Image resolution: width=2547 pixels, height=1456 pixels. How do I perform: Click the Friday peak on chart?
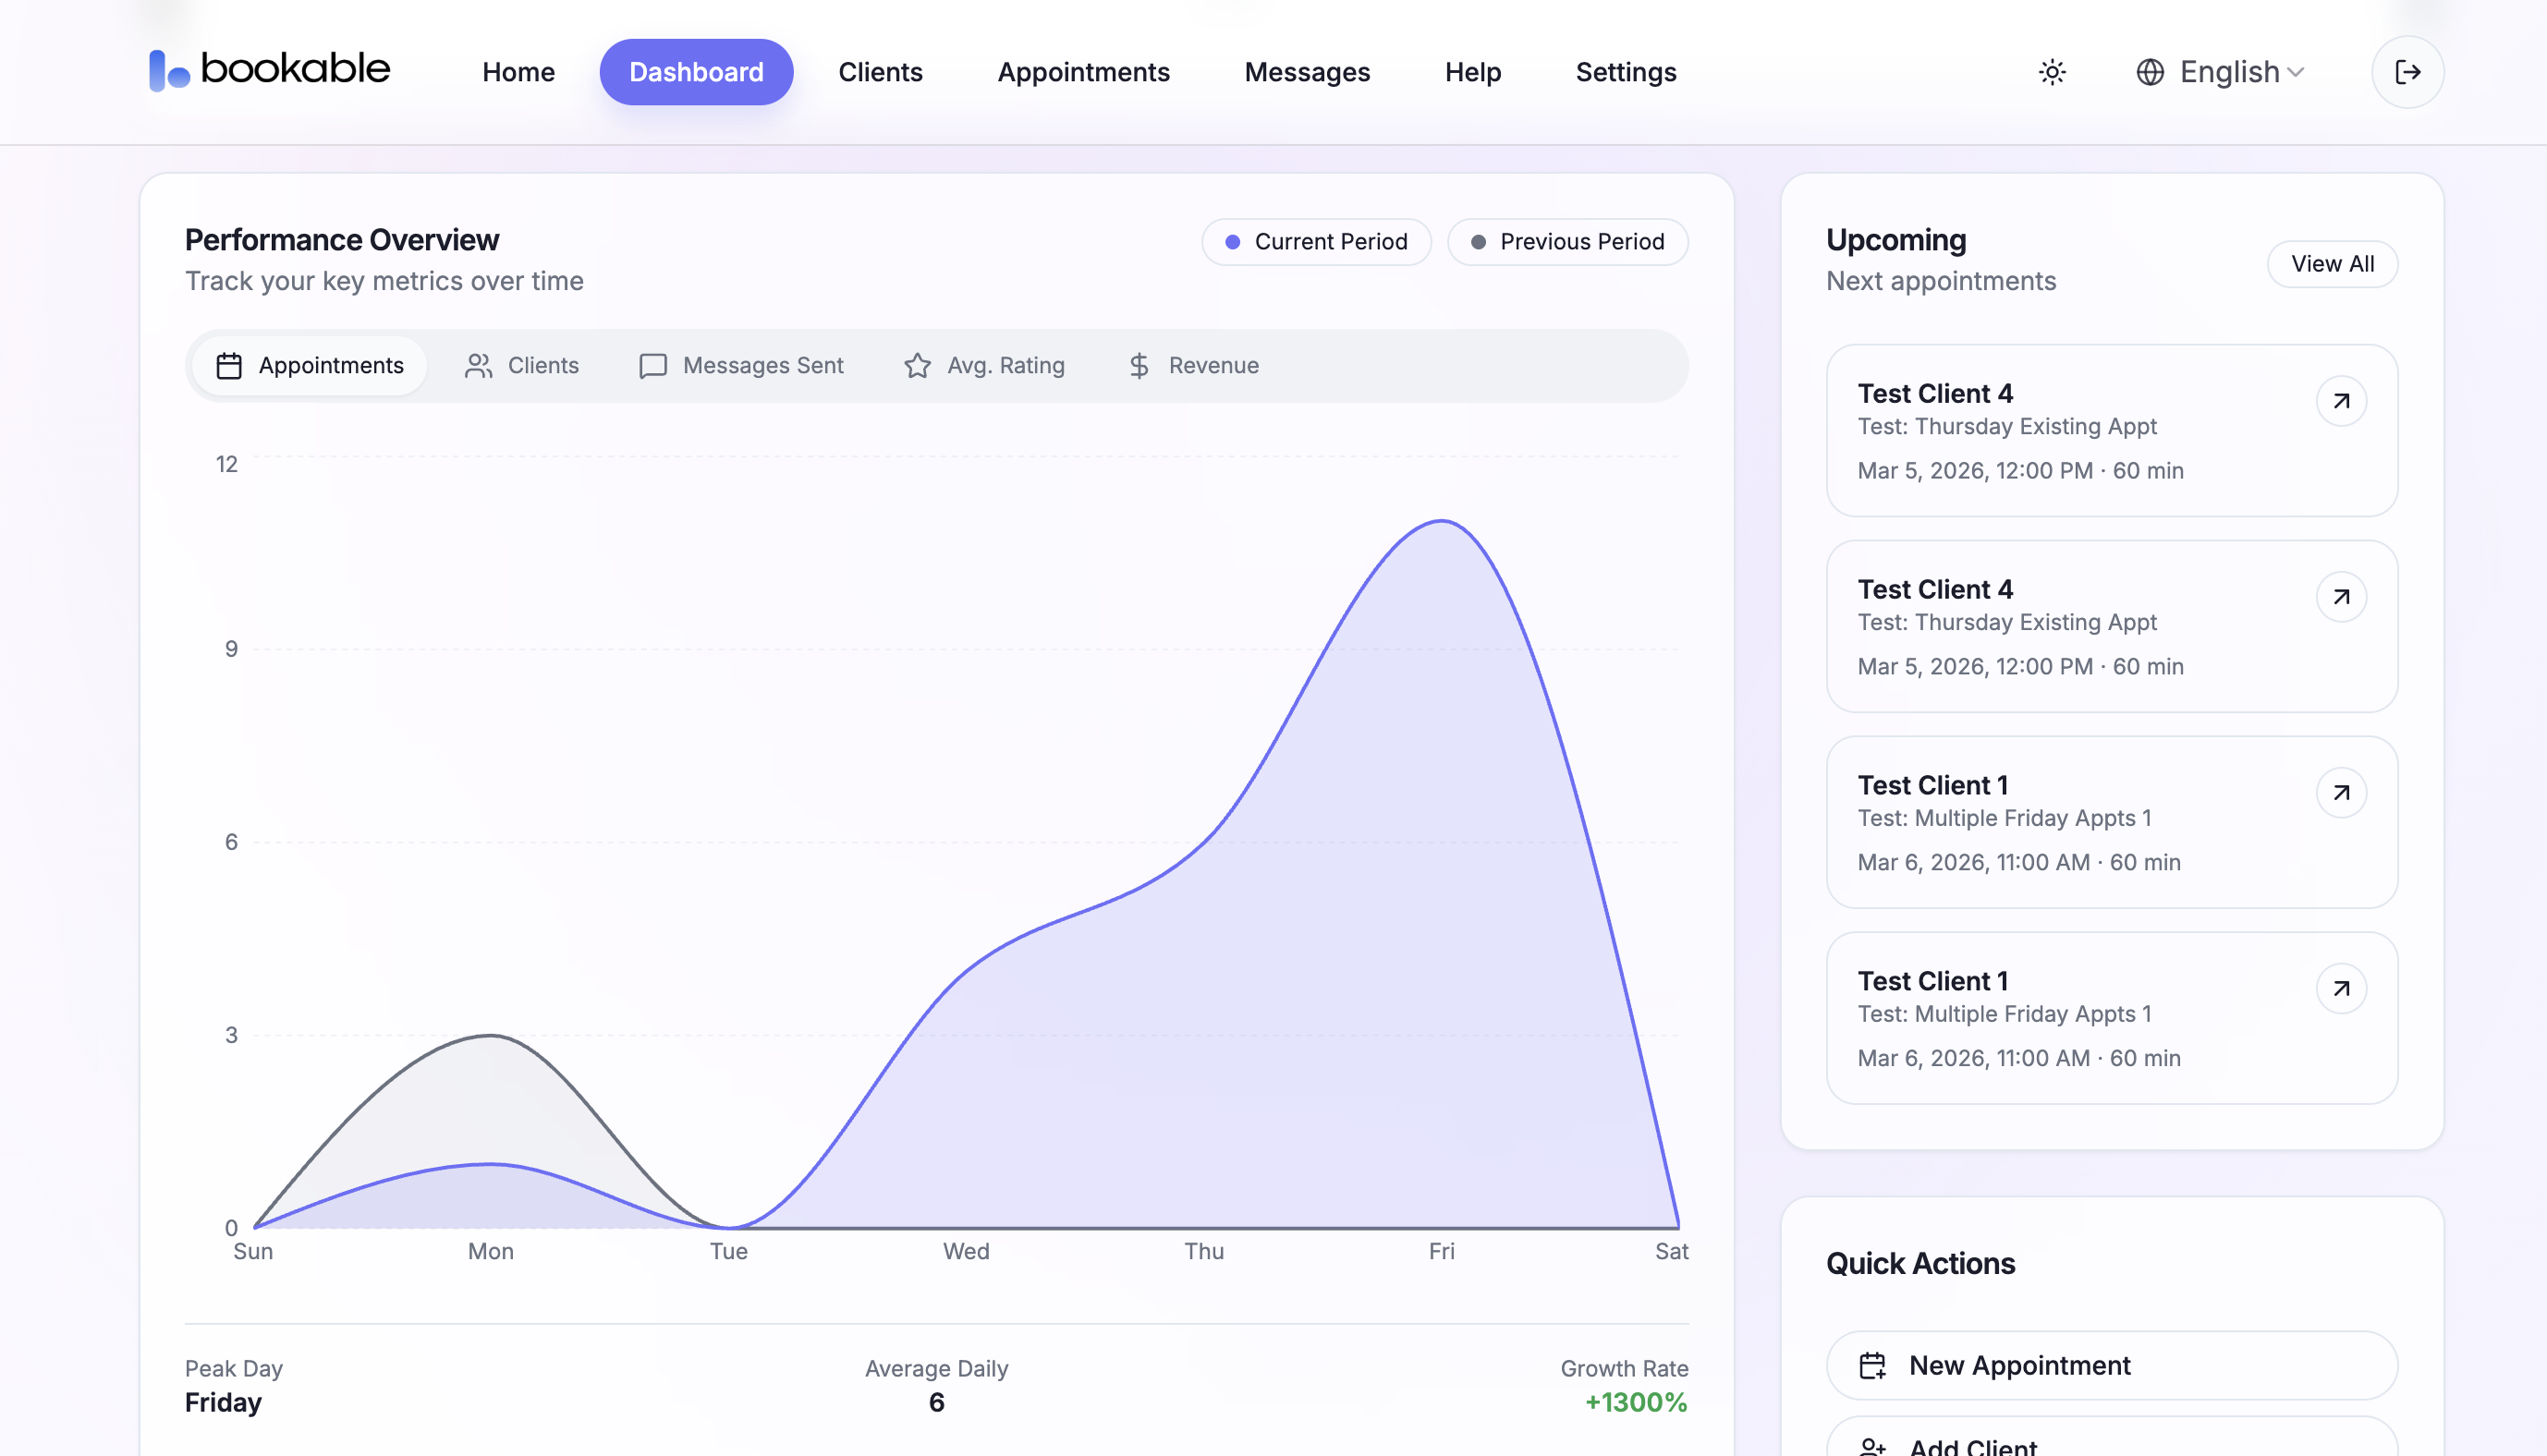point(1441,521)
